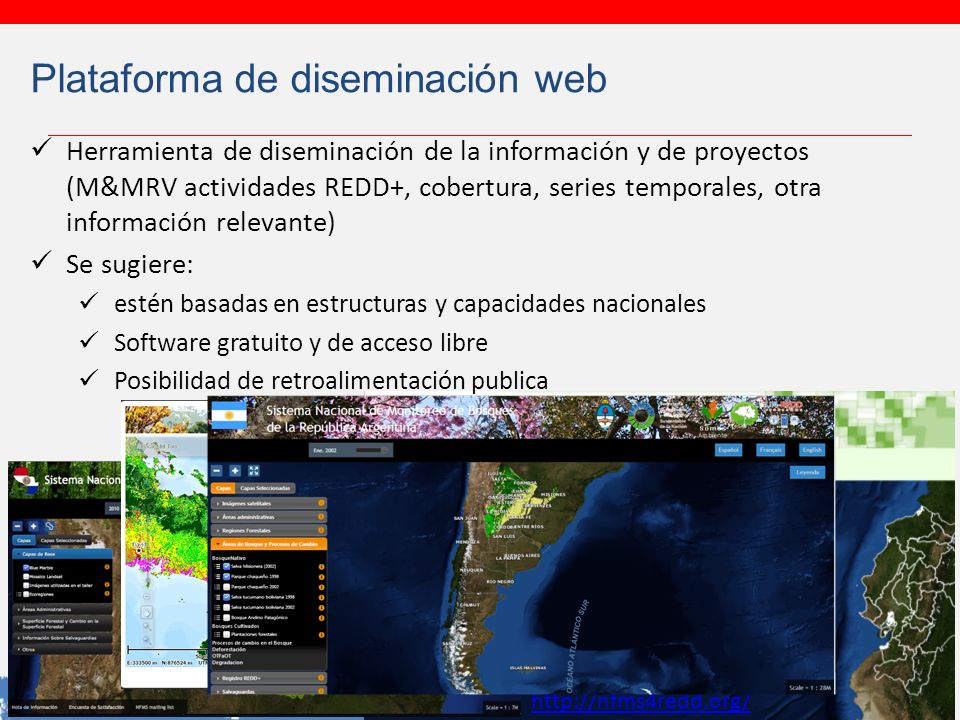Screen dimensions: 960x720
Task: Open the Leyenda legend button
Action: click(808, 472)
